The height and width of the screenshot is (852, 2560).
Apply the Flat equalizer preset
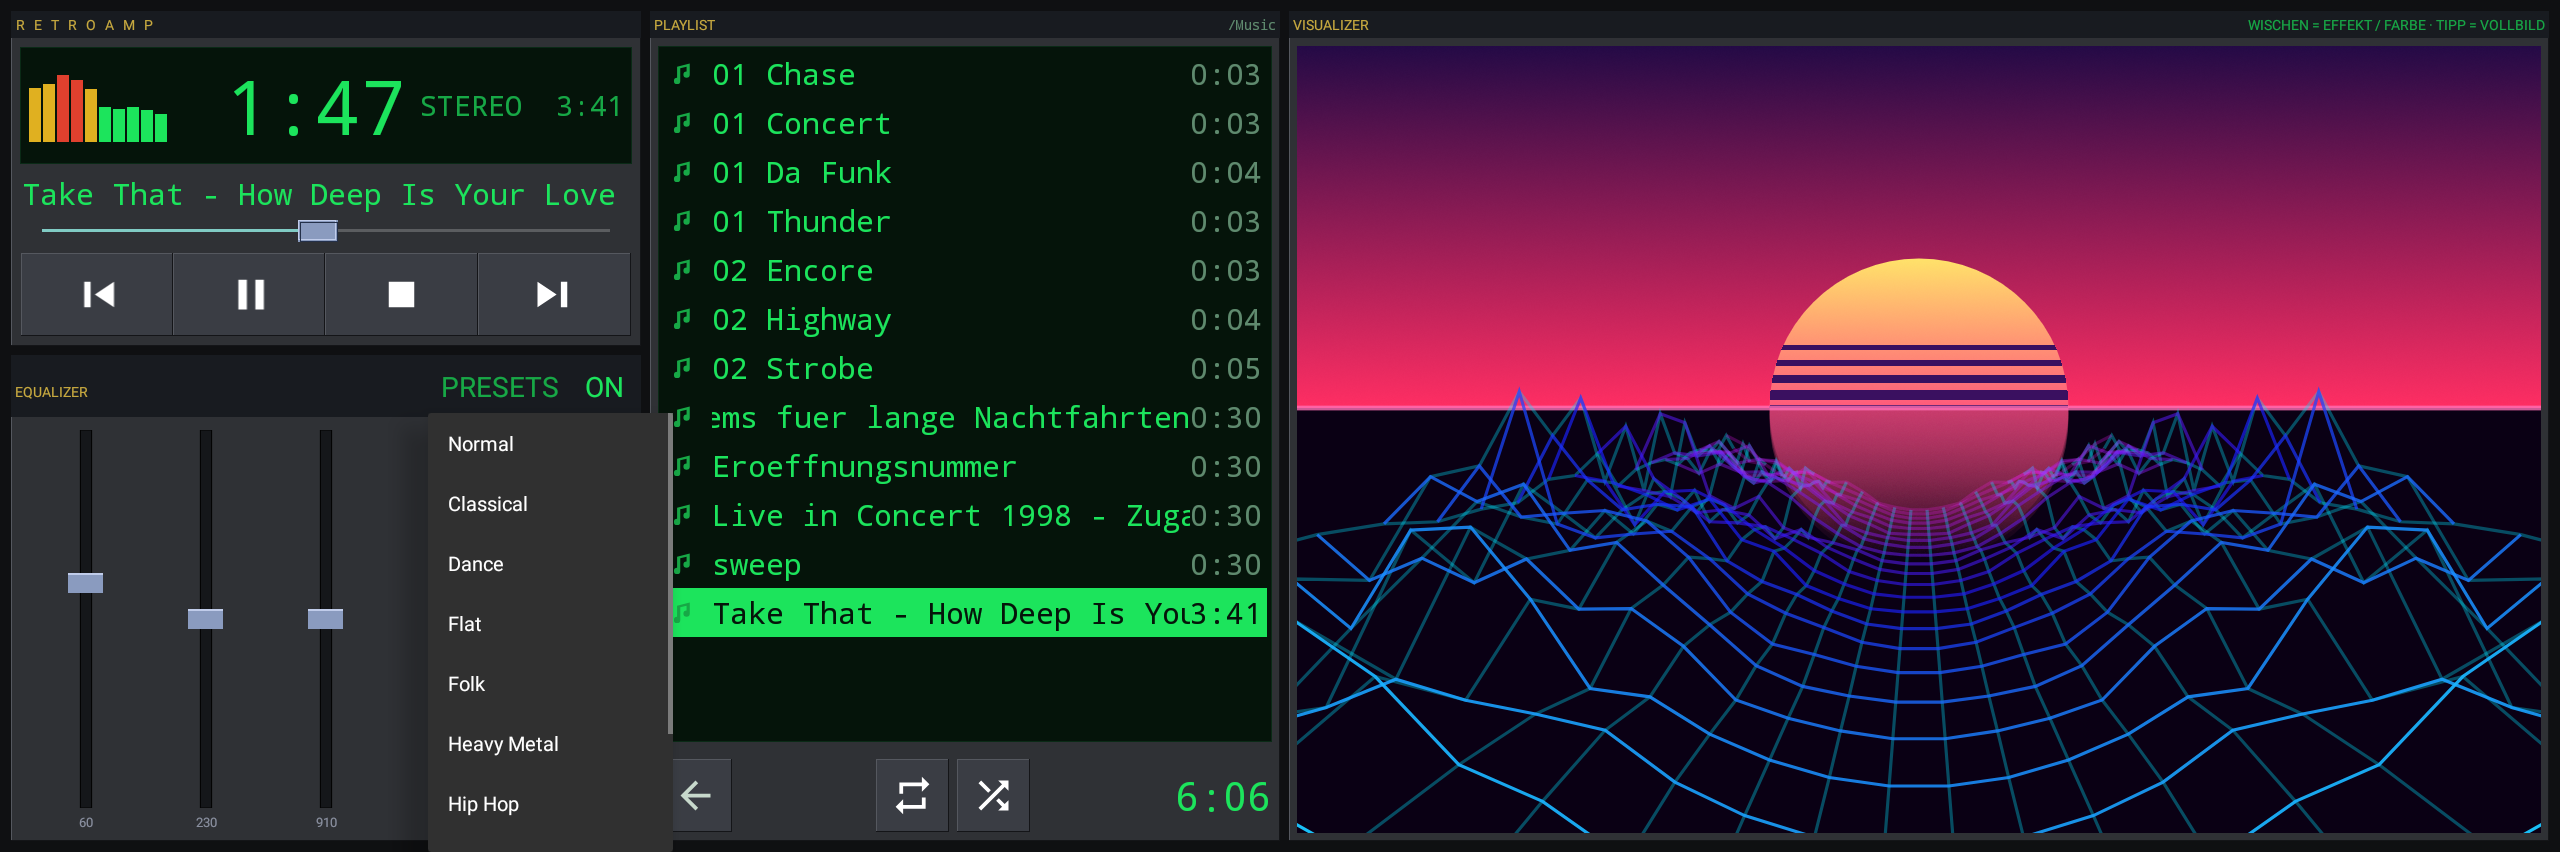(548, 624)
